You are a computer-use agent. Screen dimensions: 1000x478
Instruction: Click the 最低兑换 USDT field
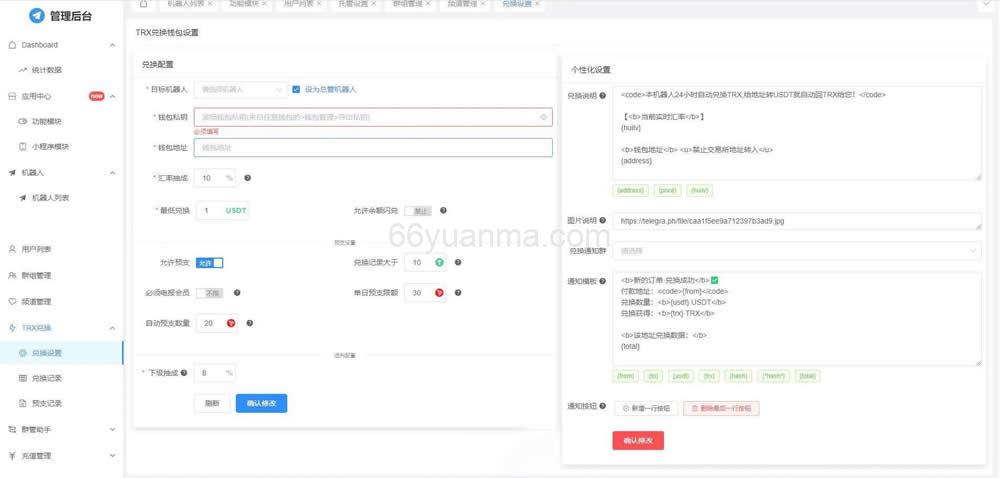tap(222, 211)
